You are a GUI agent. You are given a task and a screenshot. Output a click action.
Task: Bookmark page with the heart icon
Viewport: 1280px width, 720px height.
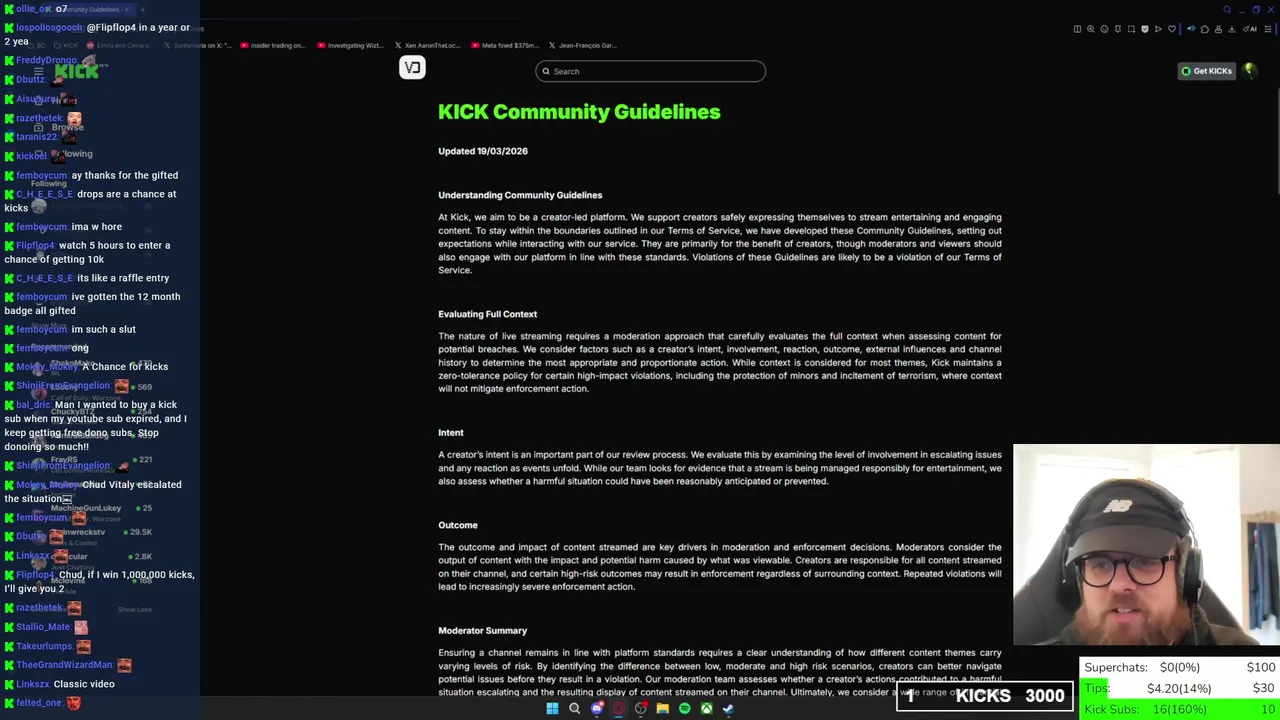point(1172,29)
